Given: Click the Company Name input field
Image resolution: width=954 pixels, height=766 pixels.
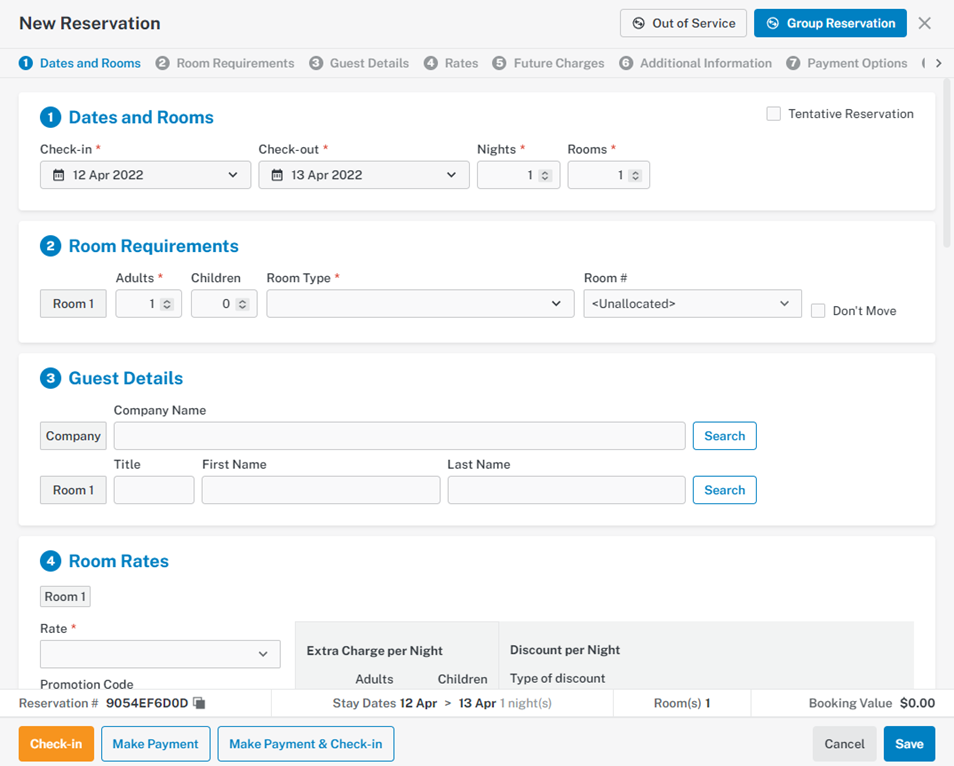Looking at the screenshot, I should coord(399,436).
